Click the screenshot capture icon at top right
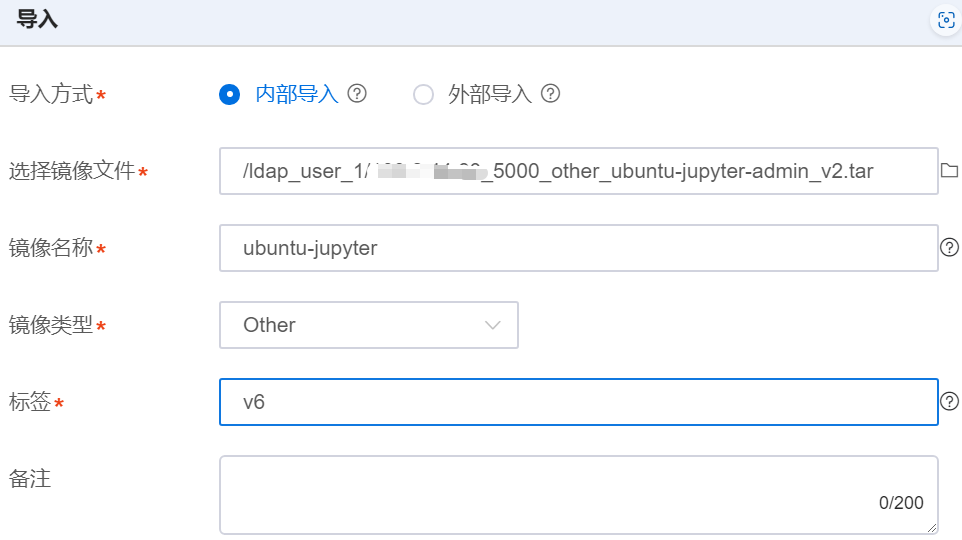 click(x=946, y=20)
